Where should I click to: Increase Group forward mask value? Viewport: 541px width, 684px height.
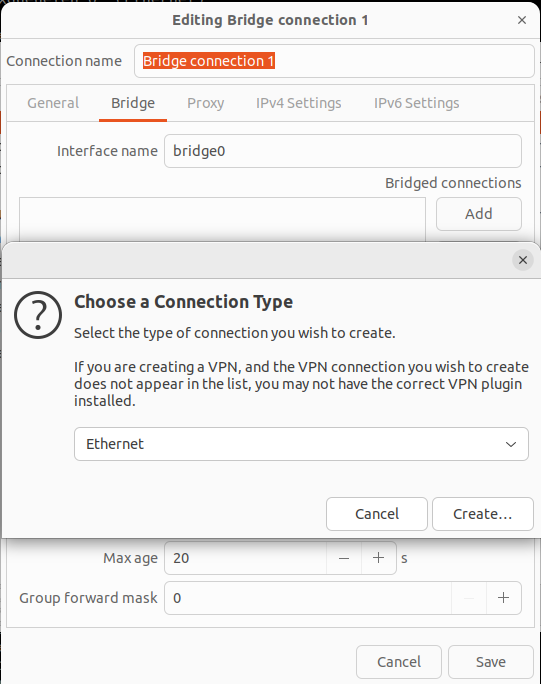coord(503,597)
